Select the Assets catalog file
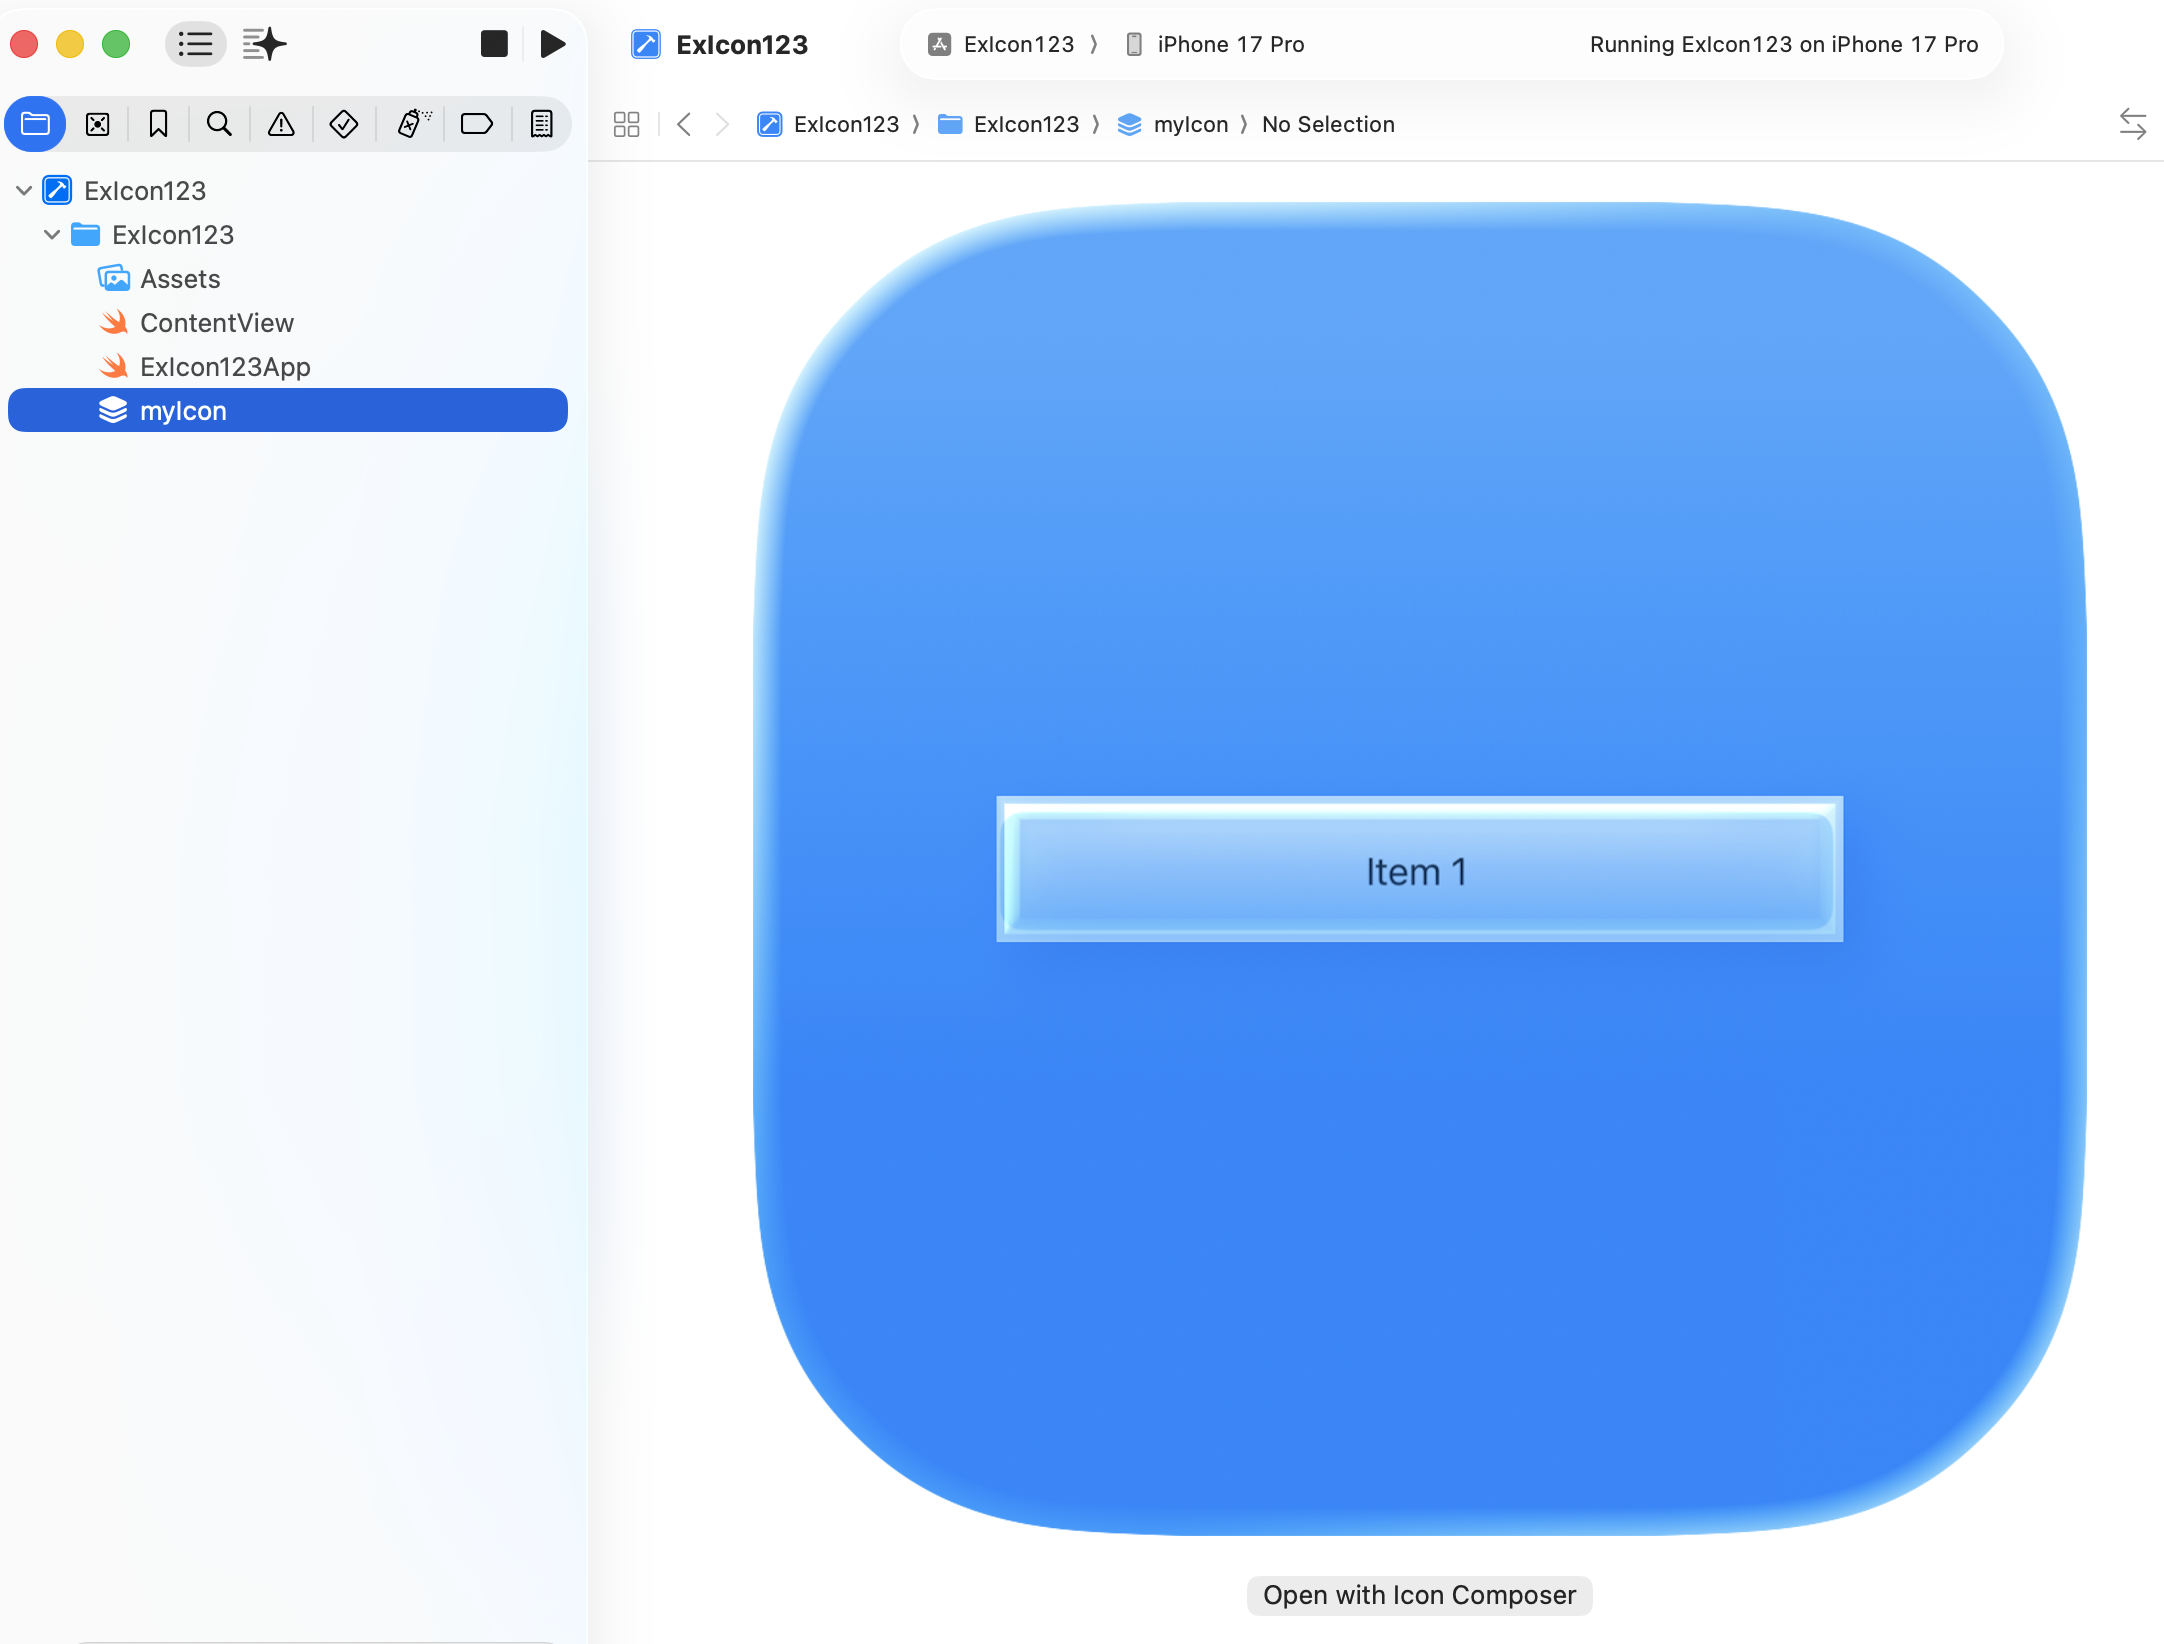 pos(180,279)
